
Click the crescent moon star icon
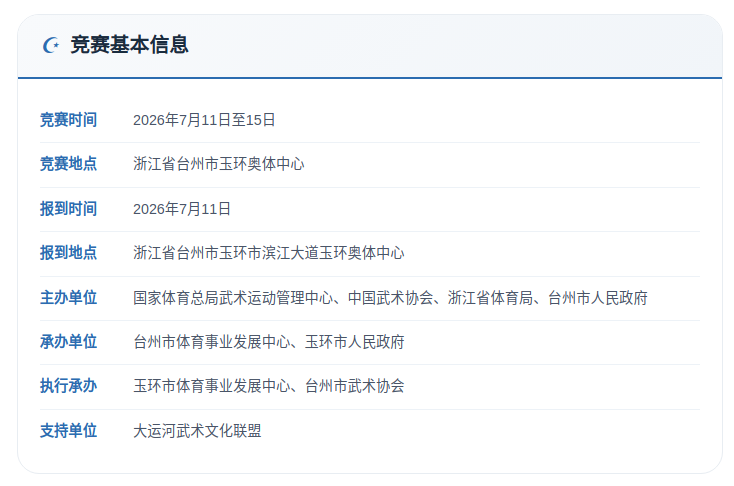(51, 46)
